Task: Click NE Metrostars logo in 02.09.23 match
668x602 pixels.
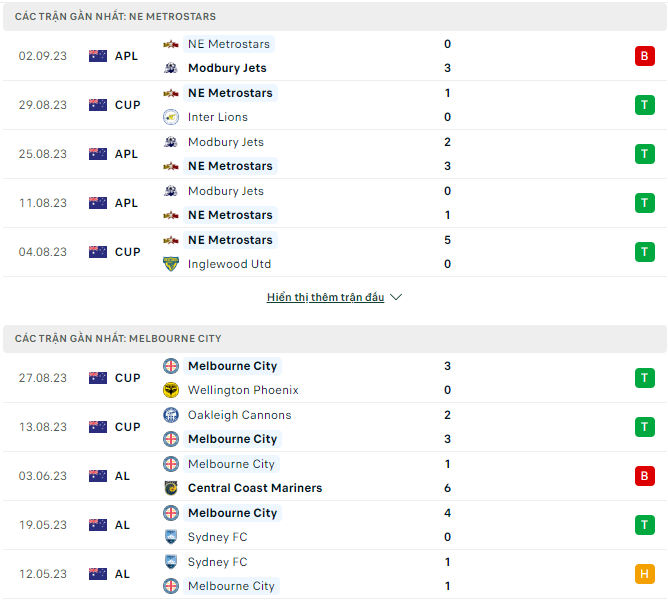Action: click(x=171, y=44)
